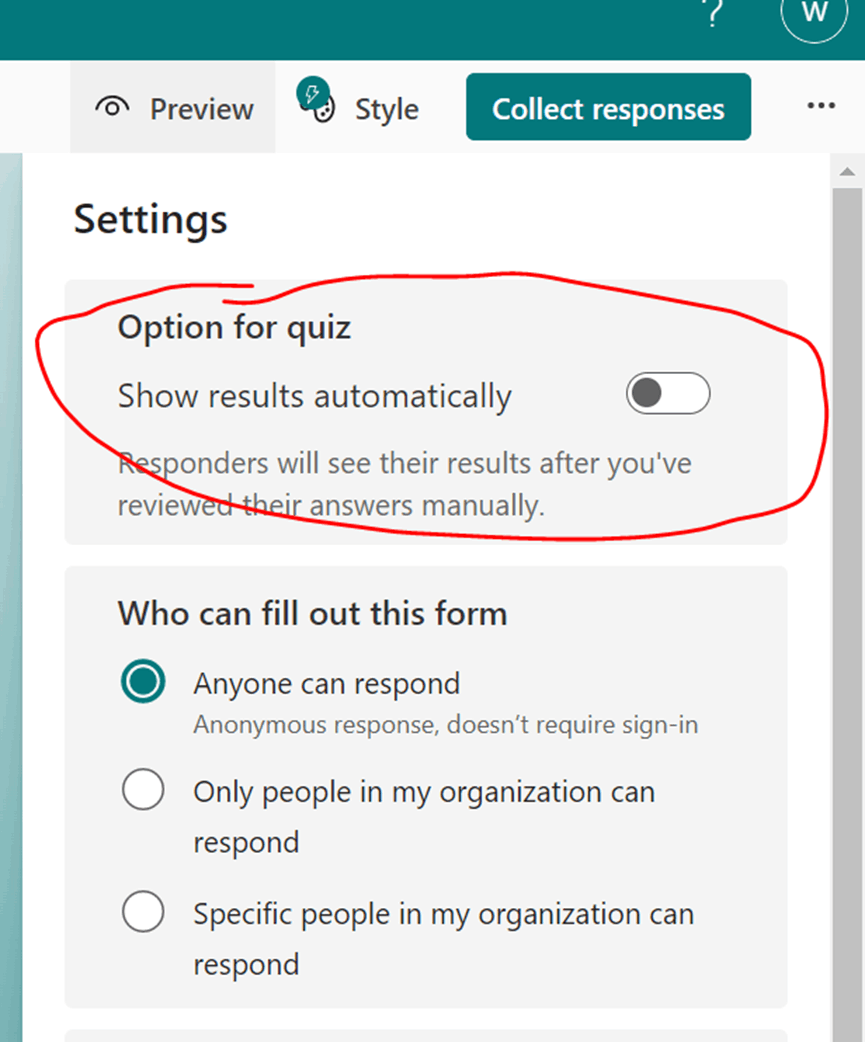Click Who can fill out this form heading
Viewport: 865px width, 1042px height.
312,613
